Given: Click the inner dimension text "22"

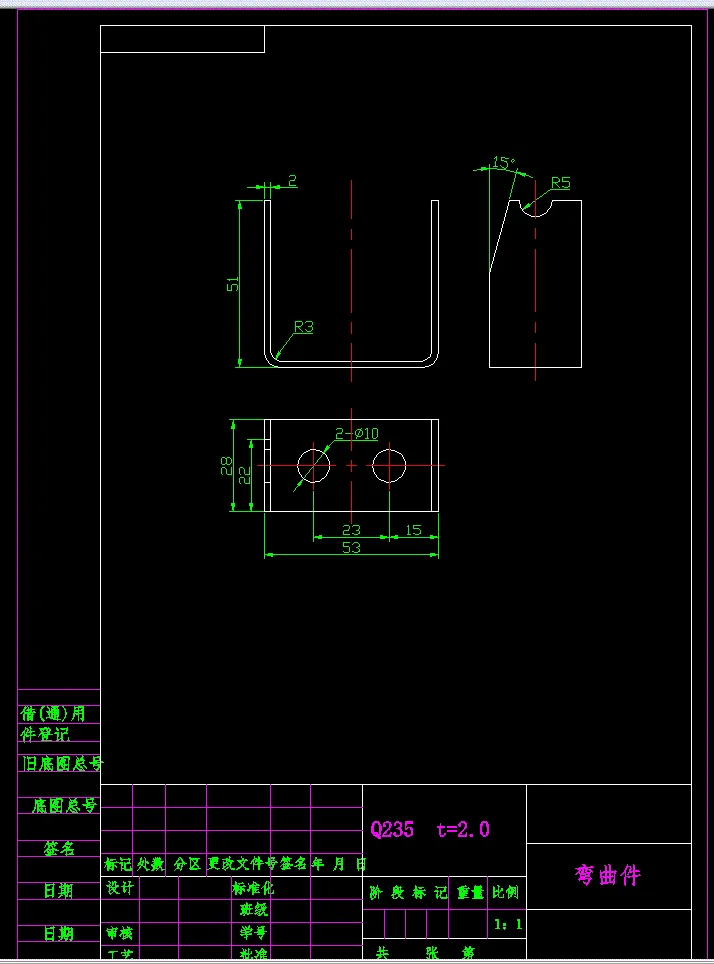Looking at the screenshot, I should [244, 475].
